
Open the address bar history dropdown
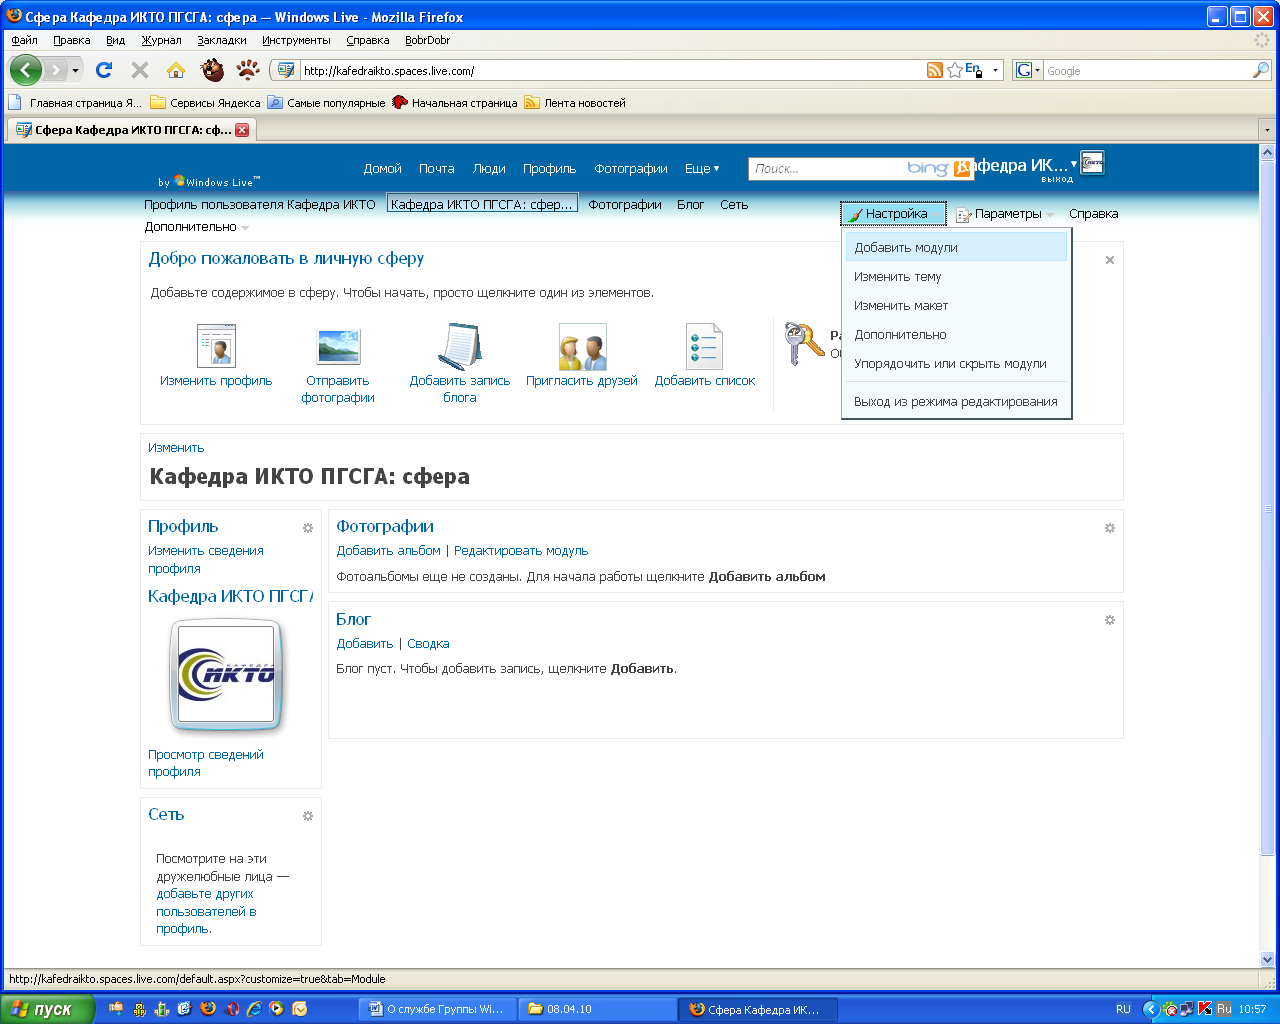point(995,71)
